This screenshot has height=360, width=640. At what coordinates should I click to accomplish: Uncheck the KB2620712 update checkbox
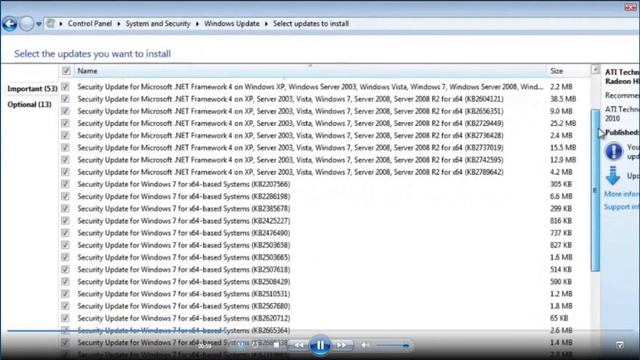click(65, 318)
